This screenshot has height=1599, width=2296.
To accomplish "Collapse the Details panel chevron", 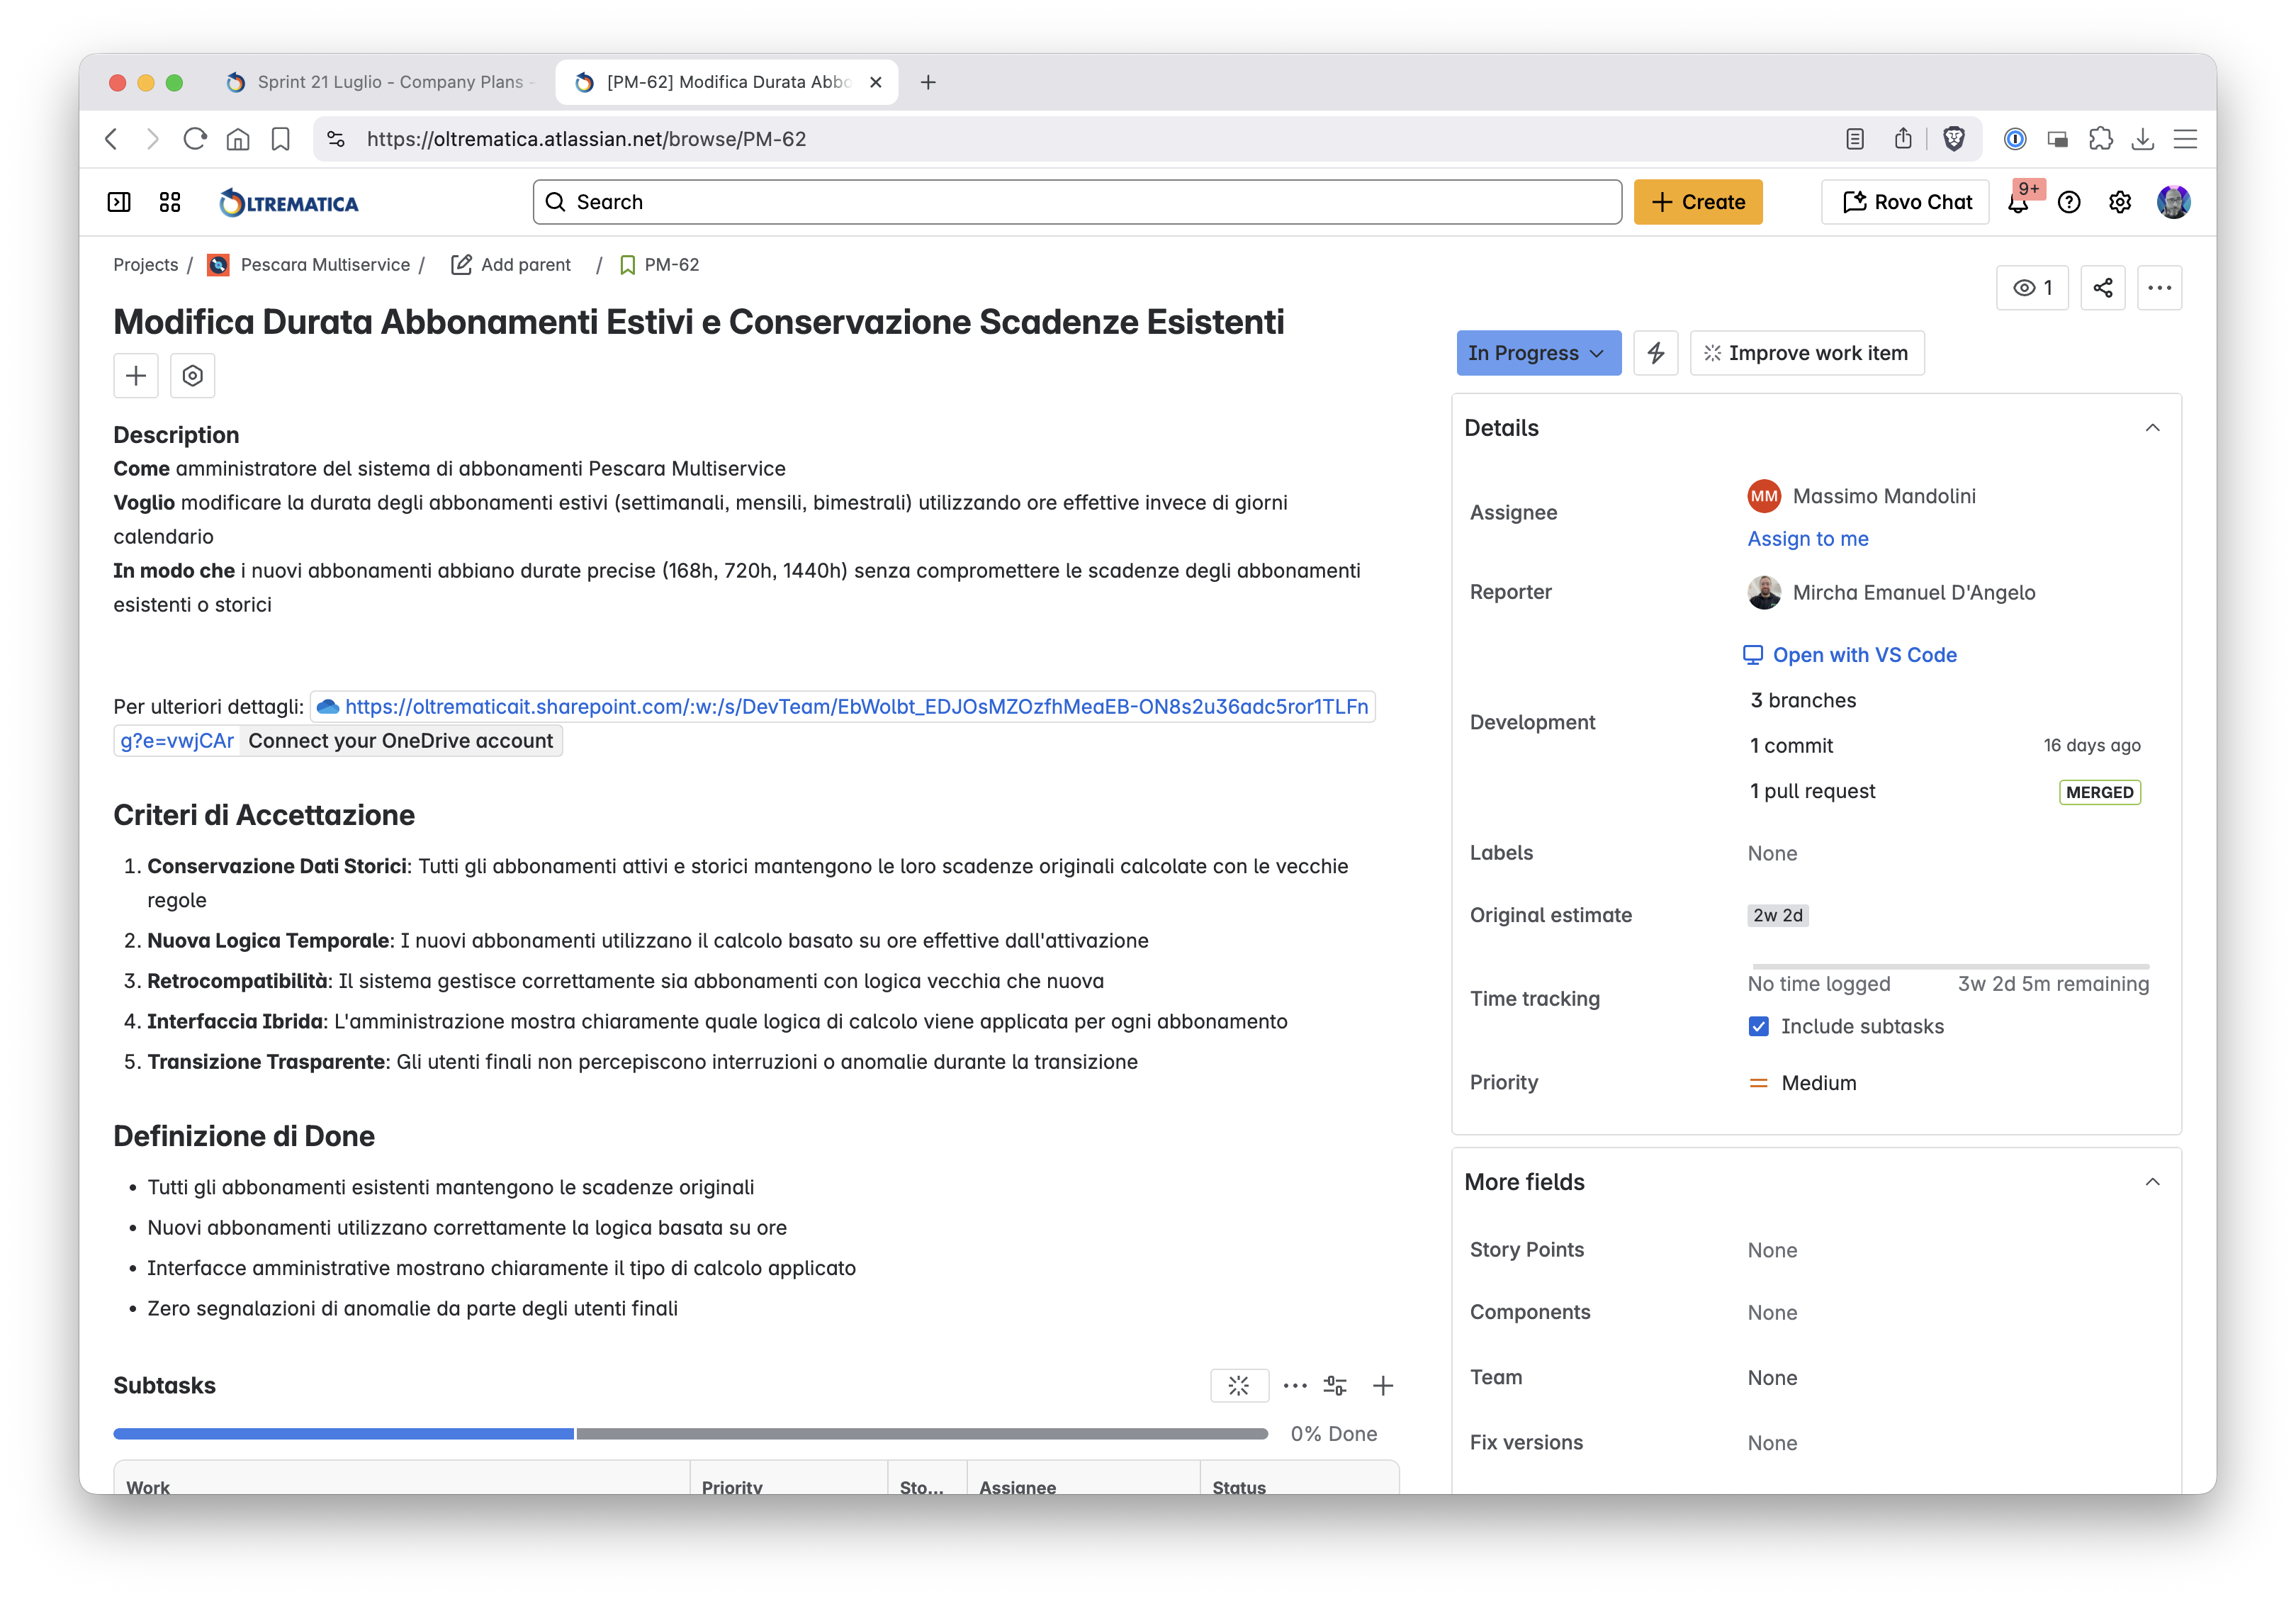I will pyautogui.click(x=2152, y=428).
